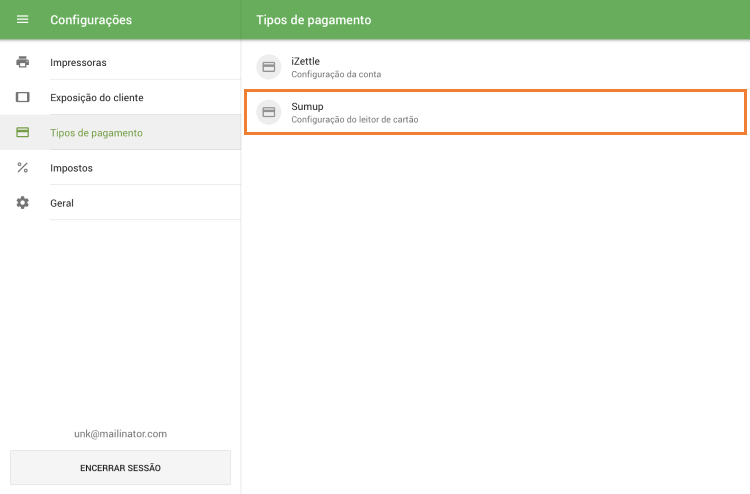Select Tipos de pagamento in sidebar
The width and height of the screenshot is (750, 494).
pos(96,133)
